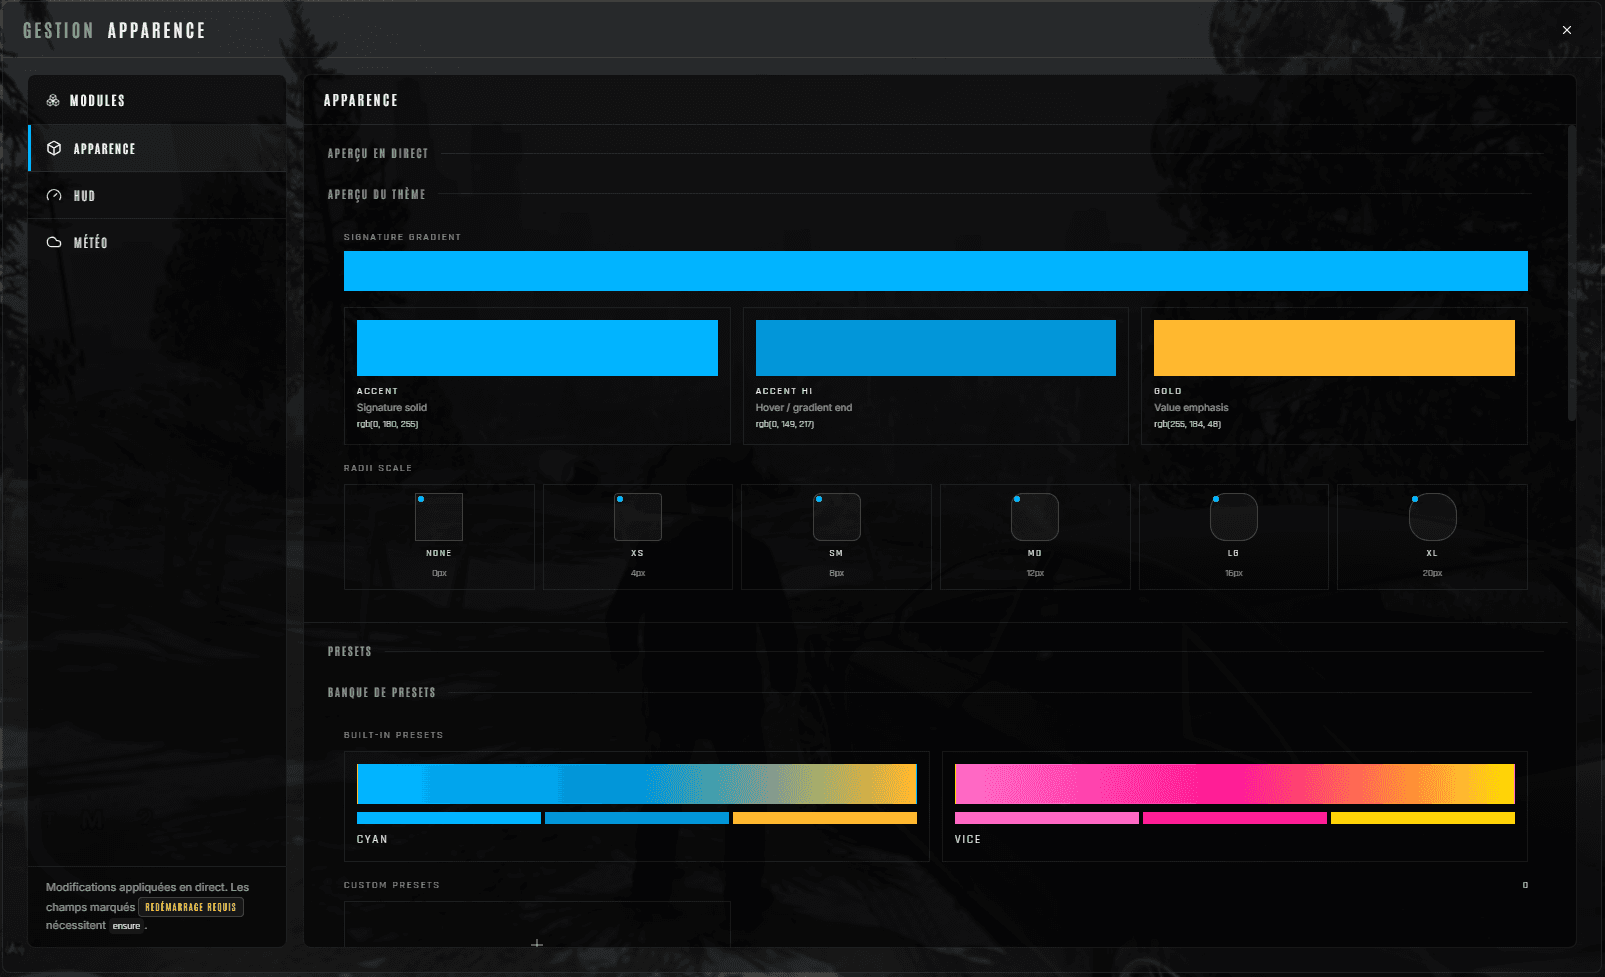This screenshot has width=1605, height=977.
Task: Click the Hover / gradient end description
Action: (x=804, y=408)
